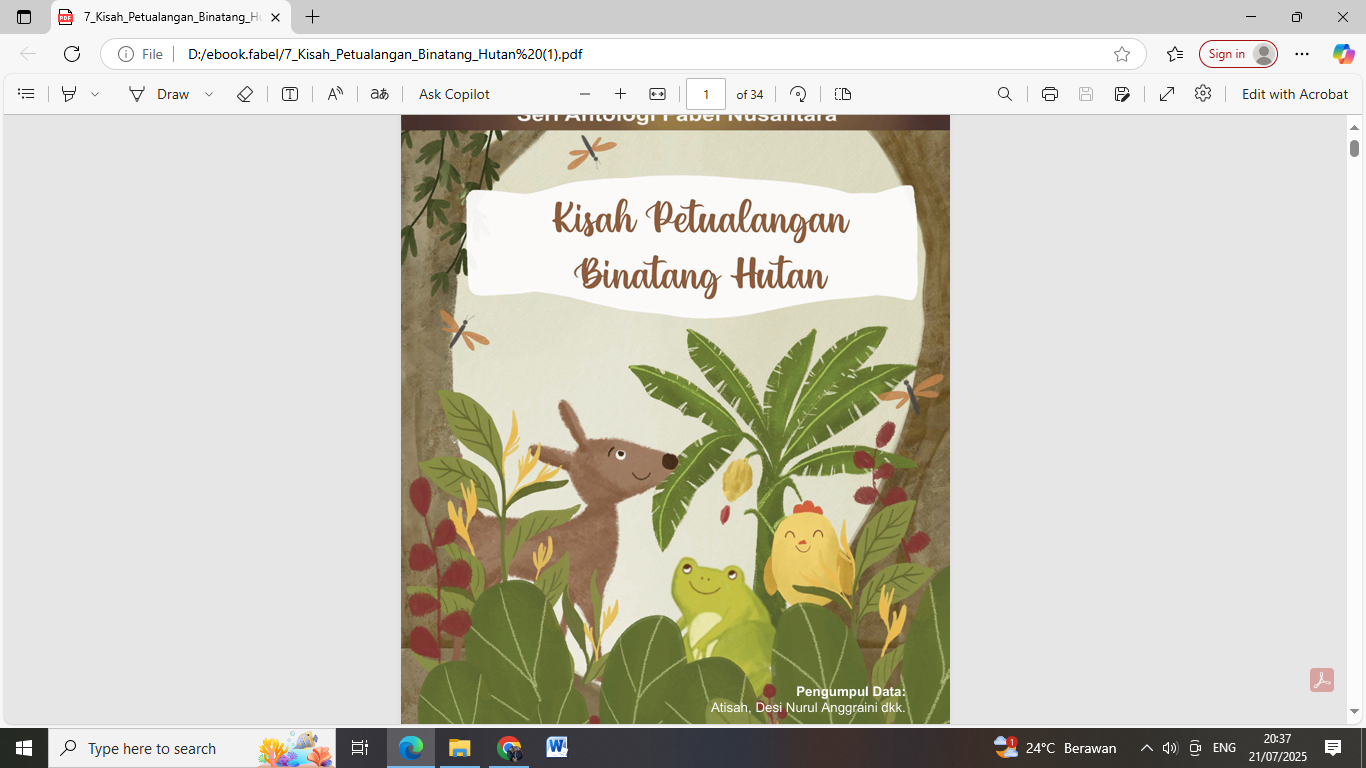This screenshot has height=768, width=1366.
Task: Toggle fit to width mode
Action: 655,93
